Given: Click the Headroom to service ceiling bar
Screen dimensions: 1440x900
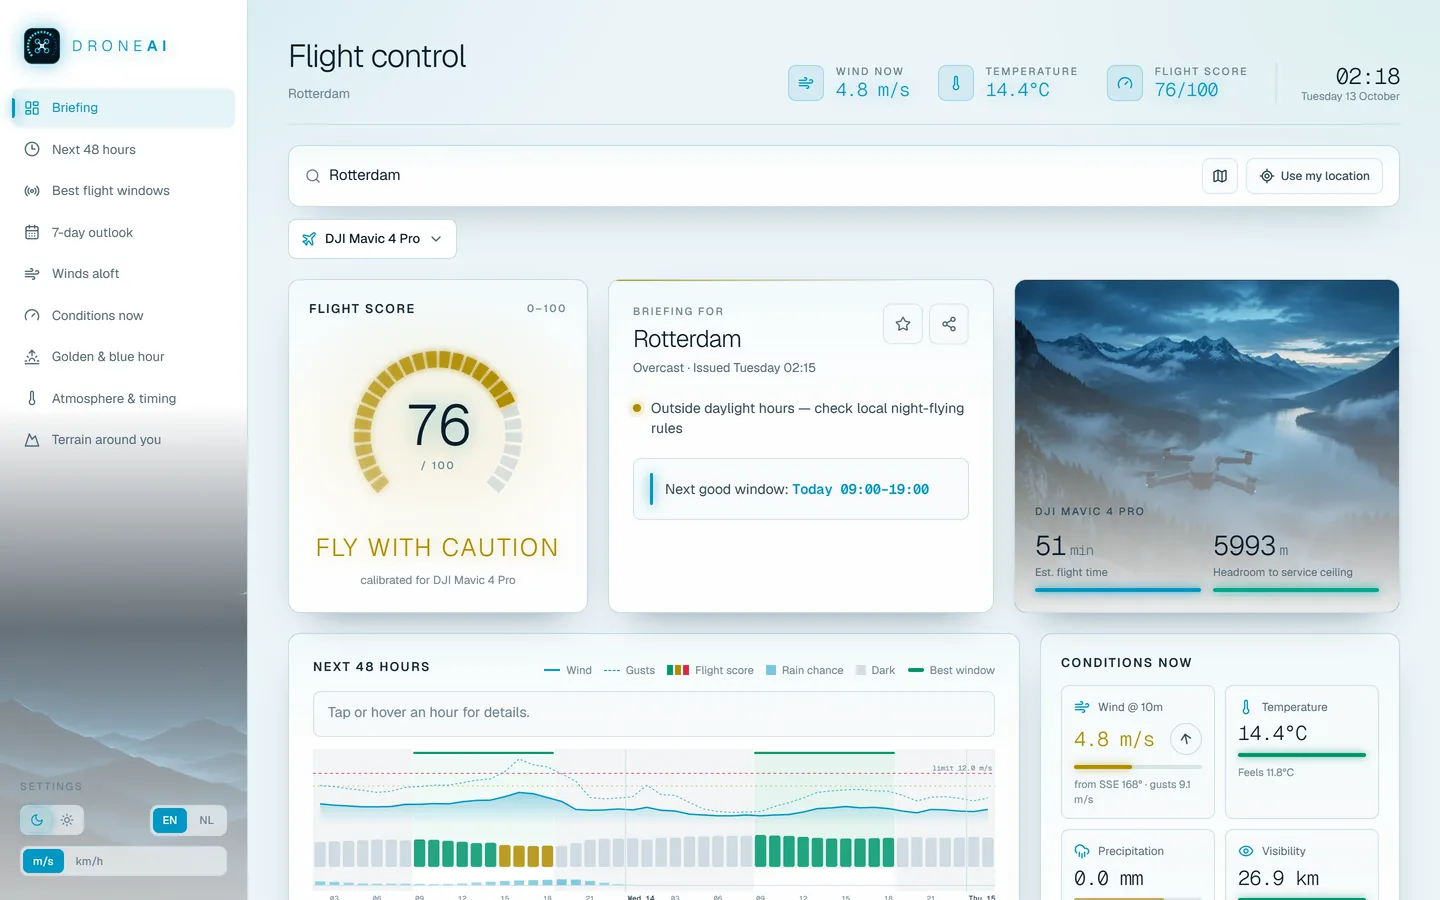Looking at the screenshot, I should click(1296, 590).
